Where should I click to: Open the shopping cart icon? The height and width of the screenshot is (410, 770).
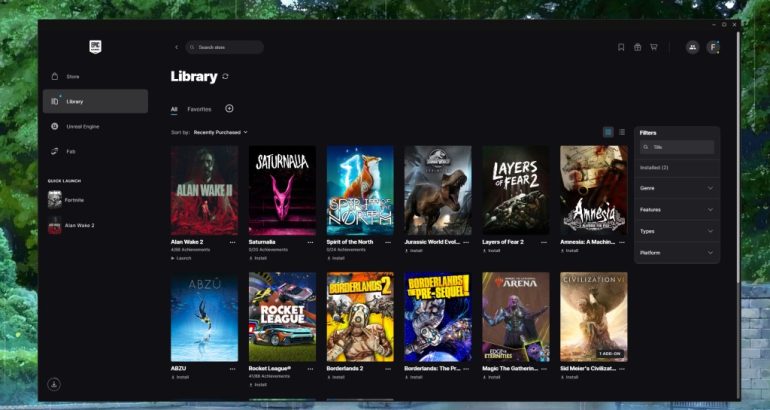point(654,47)
